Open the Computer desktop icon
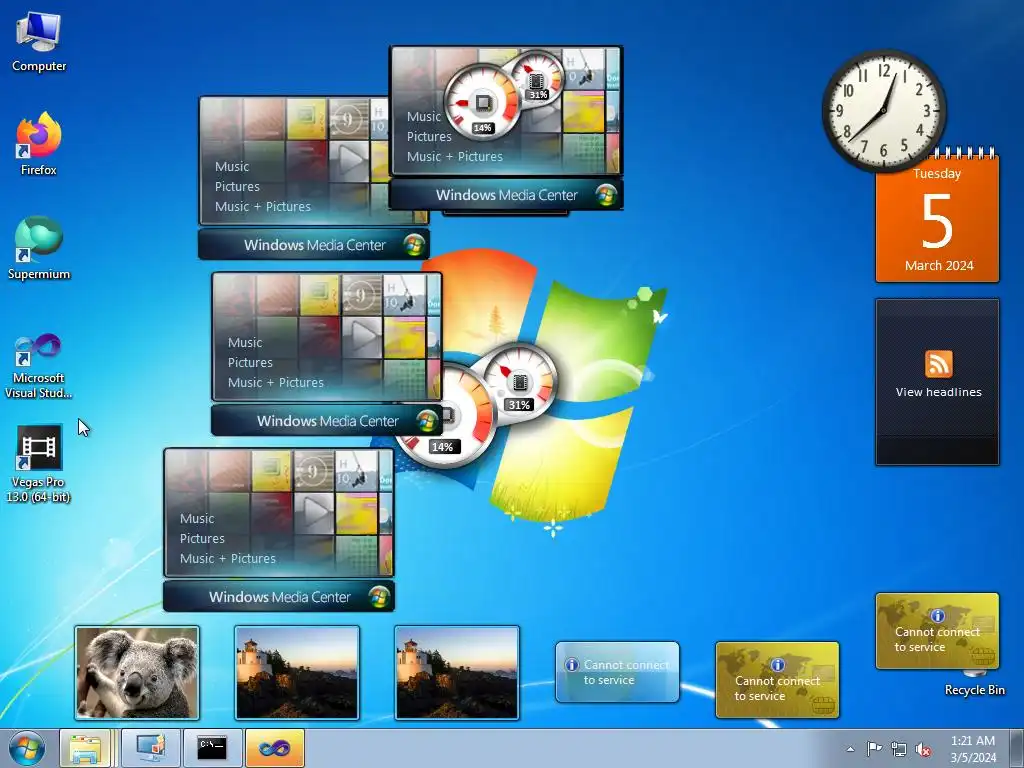1024x768 pixels. (39, 40)
